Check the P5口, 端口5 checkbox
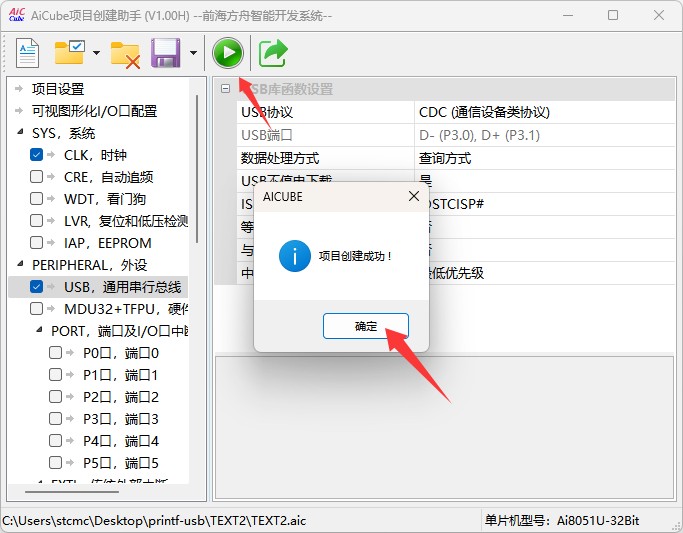This screenshot has height=533, width=683. pyautogui.click(x=55, y=462)
